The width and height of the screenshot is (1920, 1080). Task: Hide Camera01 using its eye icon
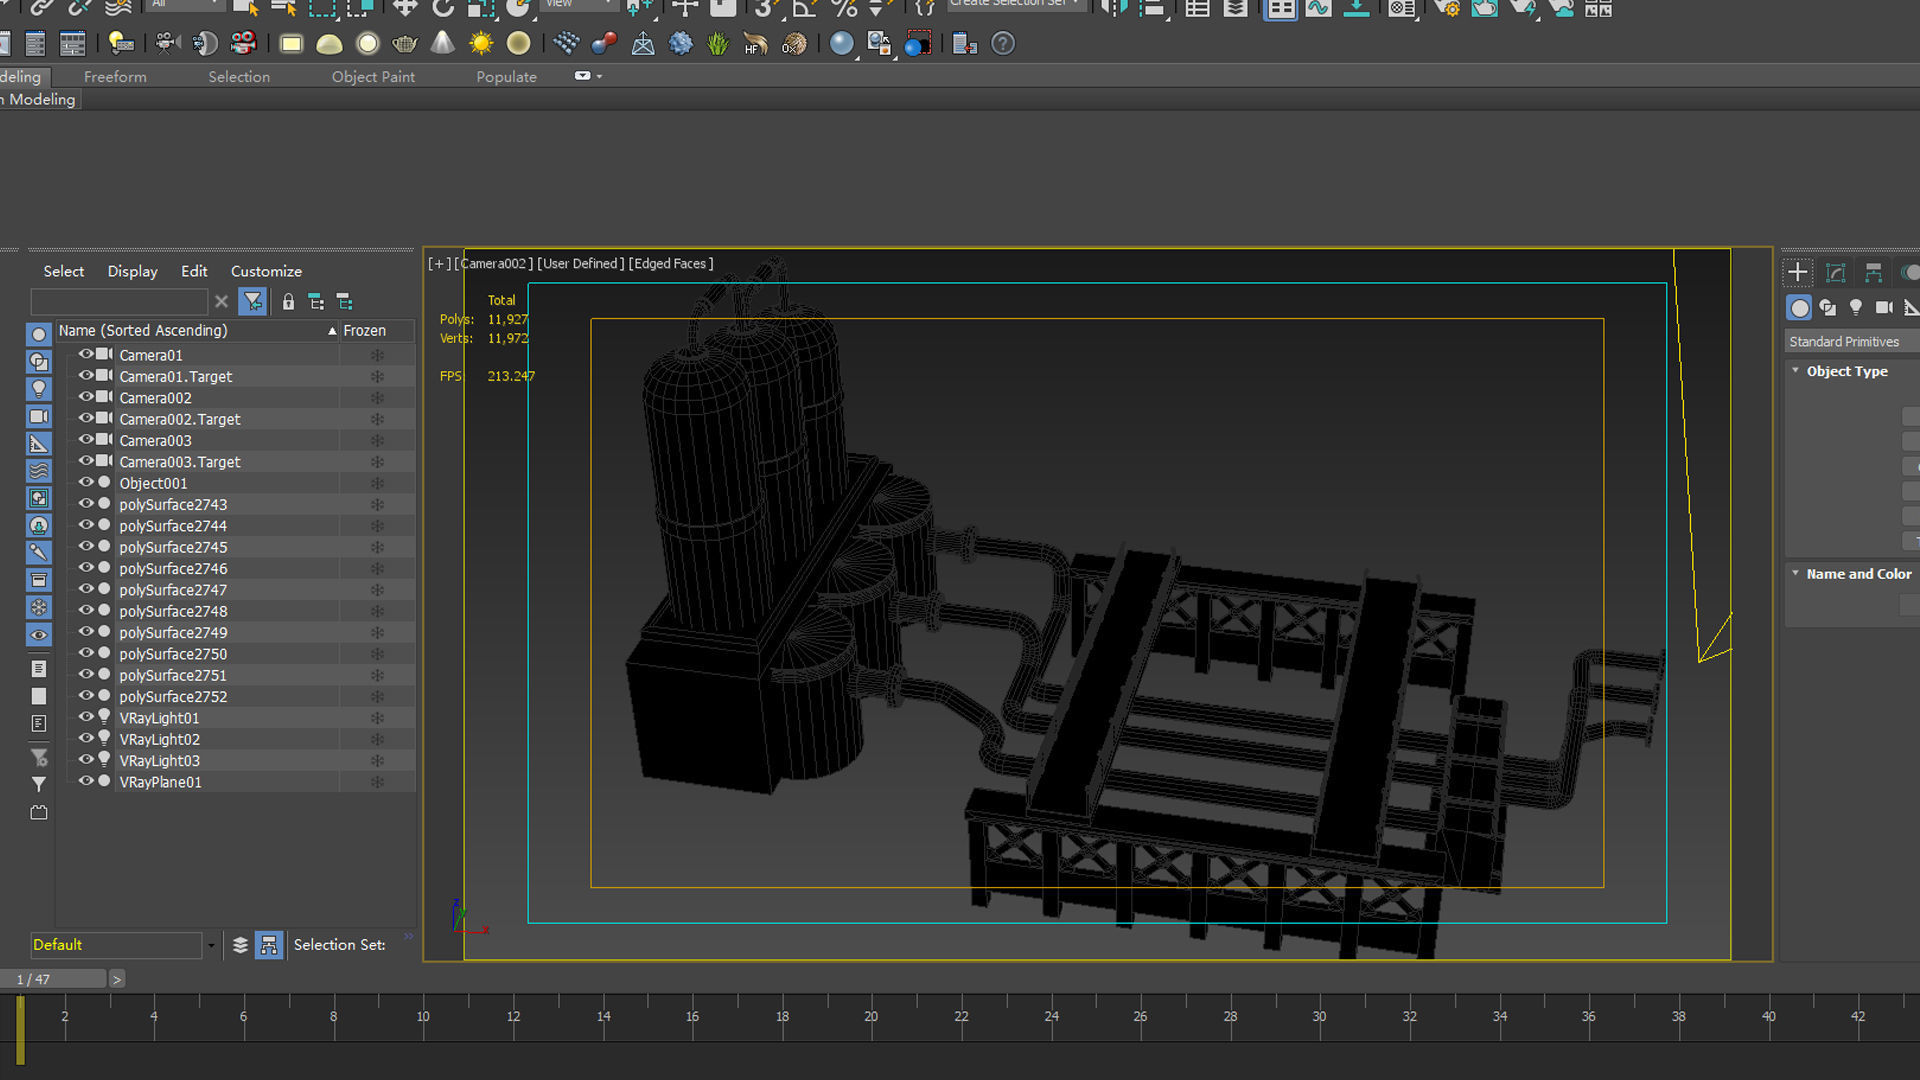(86, 355)
